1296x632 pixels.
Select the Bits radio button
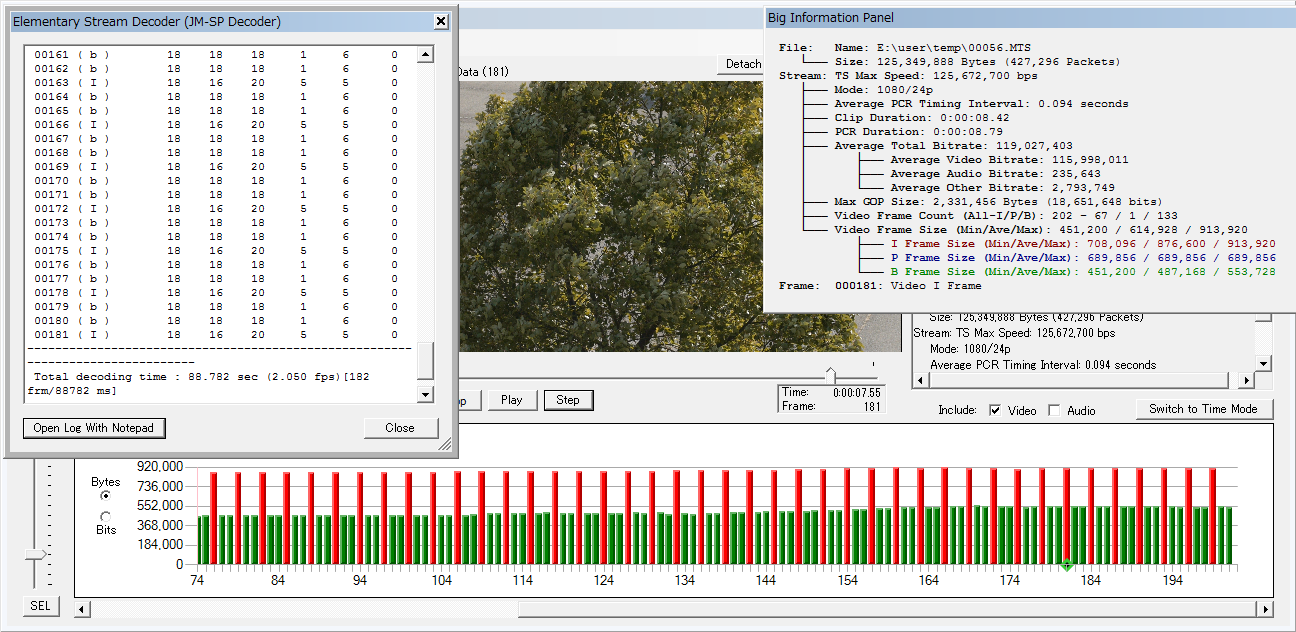click(105, 516)
